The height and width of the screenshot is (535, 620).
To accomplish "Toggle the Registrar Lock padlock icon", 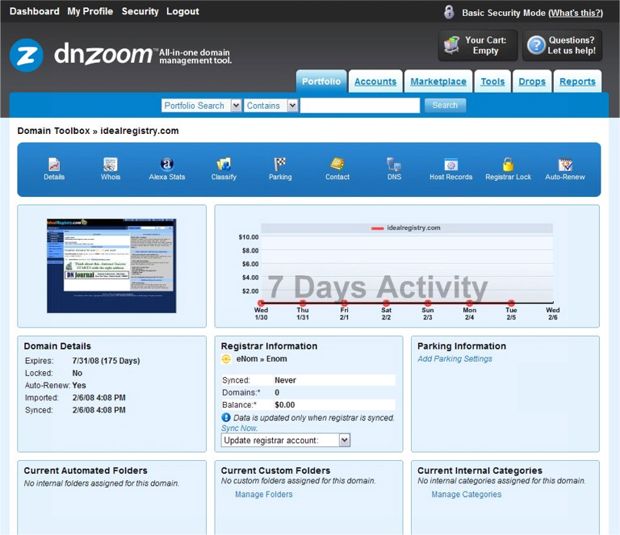I will [x=508, y=164].
